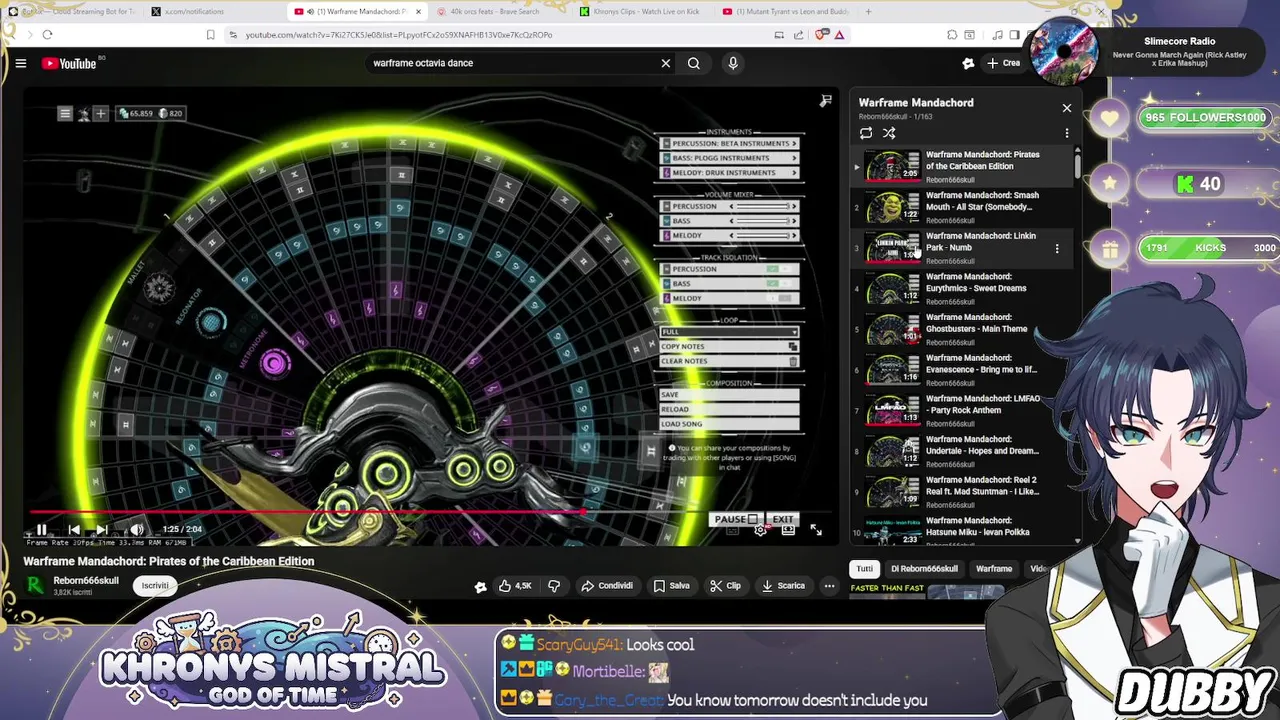1280x720 pixels.
Task: Dislike the video with thumbs down
Action: click(x=554, y=586)
